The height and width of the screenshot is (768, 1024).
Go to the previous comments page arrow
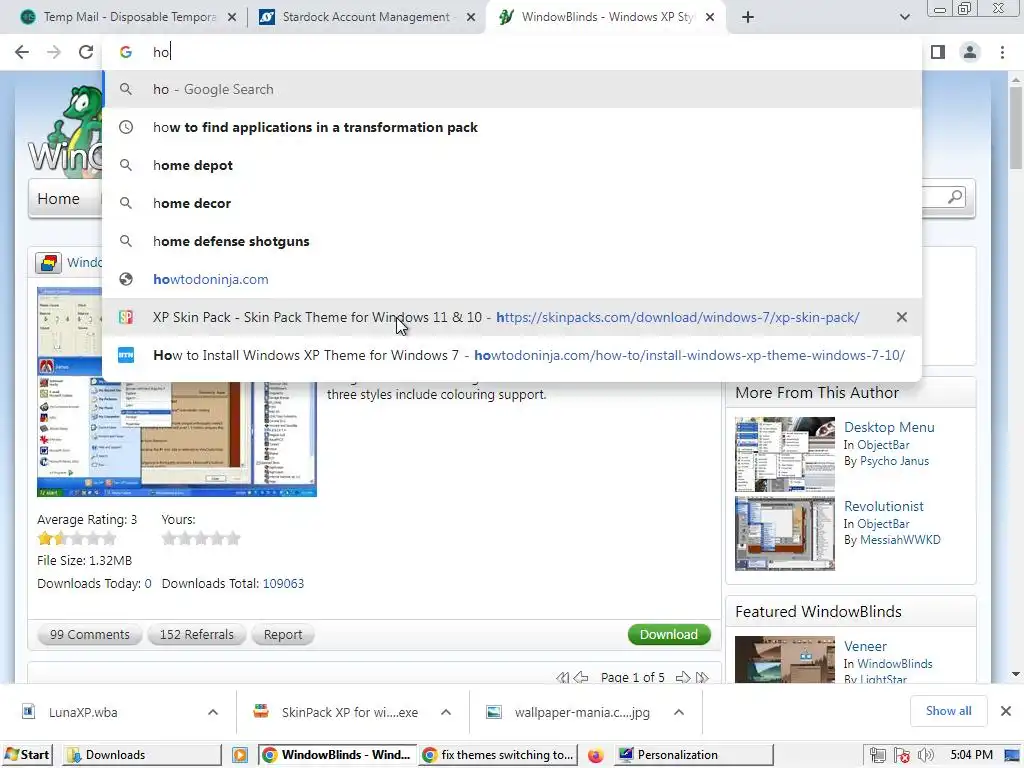tap(581, 678)
